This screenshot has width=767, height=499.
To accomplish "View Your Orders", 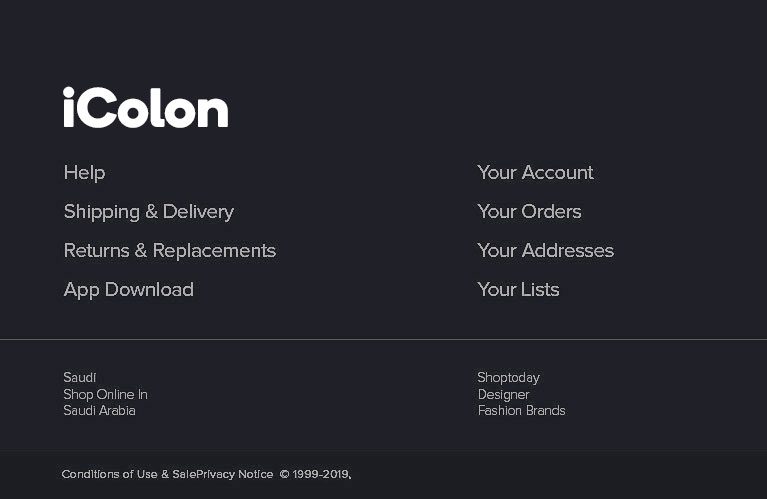I will 529,212.
